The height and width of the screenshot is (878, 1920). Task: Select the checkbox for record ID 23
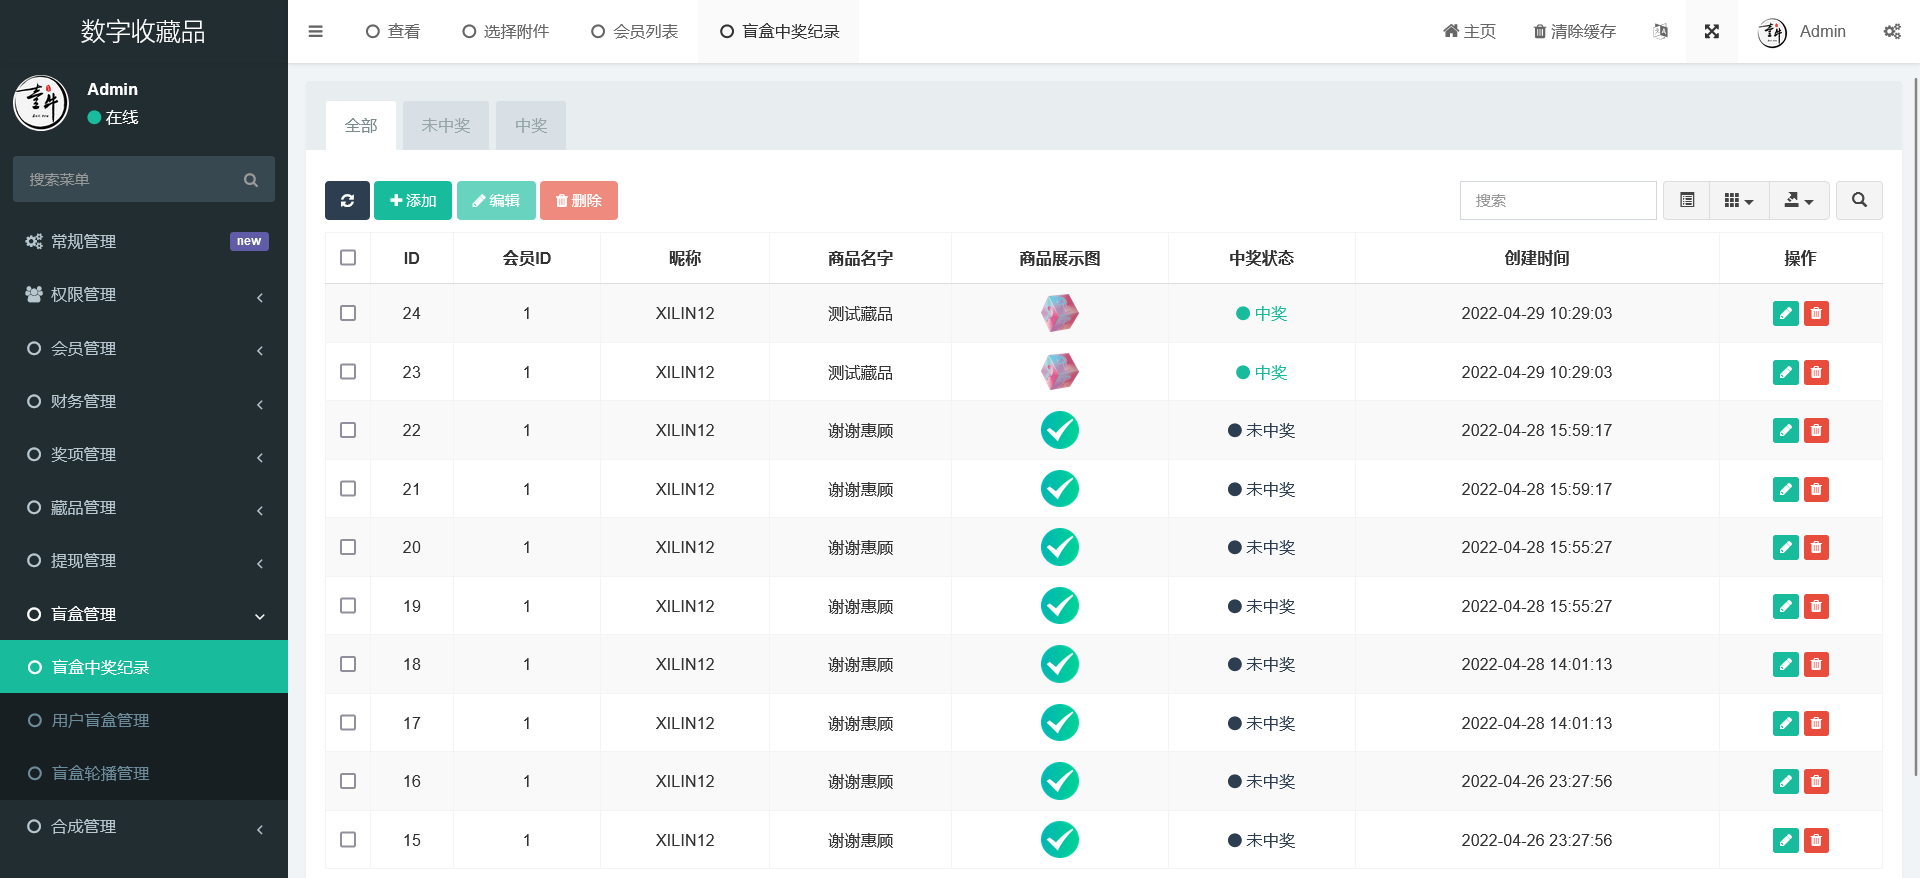(x=348, y=372)
